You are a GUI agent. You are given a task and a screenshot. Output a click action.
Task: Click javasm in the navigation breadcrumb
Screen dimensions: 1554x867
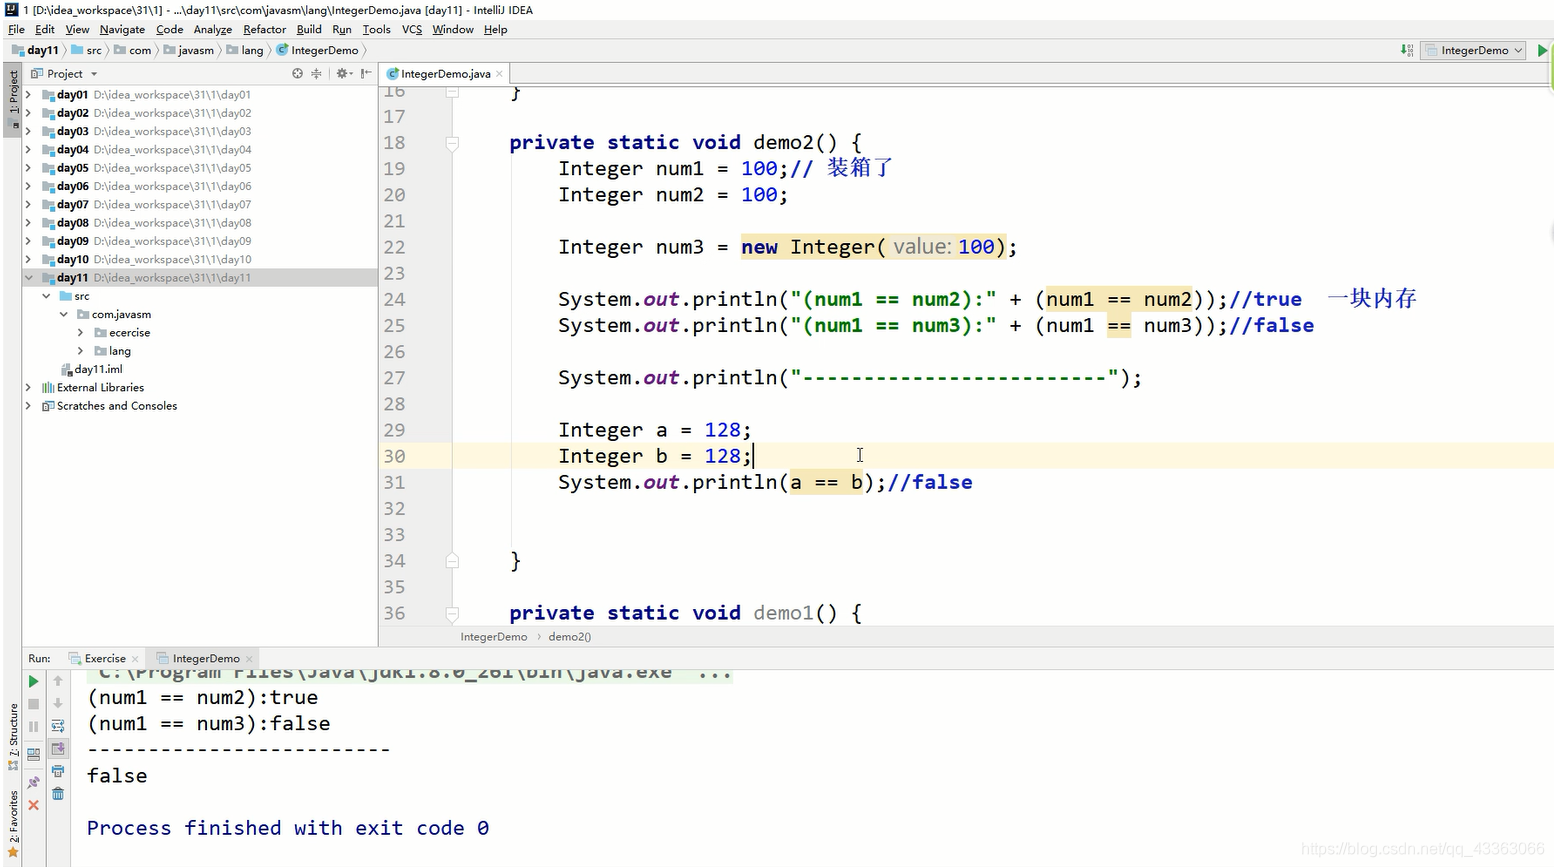(188, 50)
